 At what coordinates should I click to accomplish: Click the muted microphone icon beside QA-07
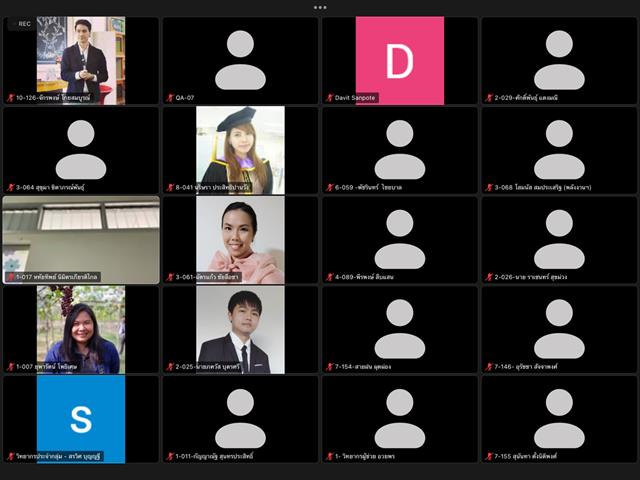tap(170, 98)
